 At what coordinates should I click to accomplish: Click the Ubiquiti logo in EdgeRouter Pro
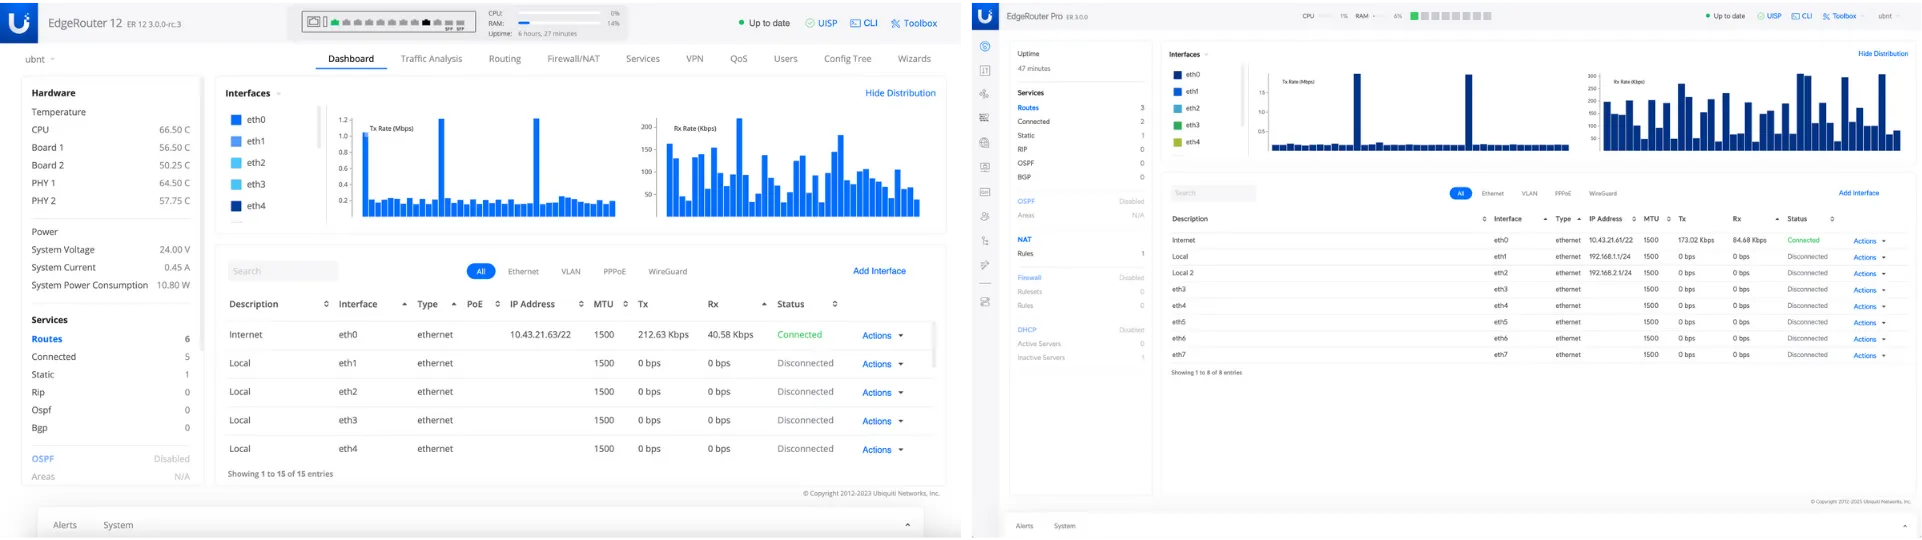985,16
